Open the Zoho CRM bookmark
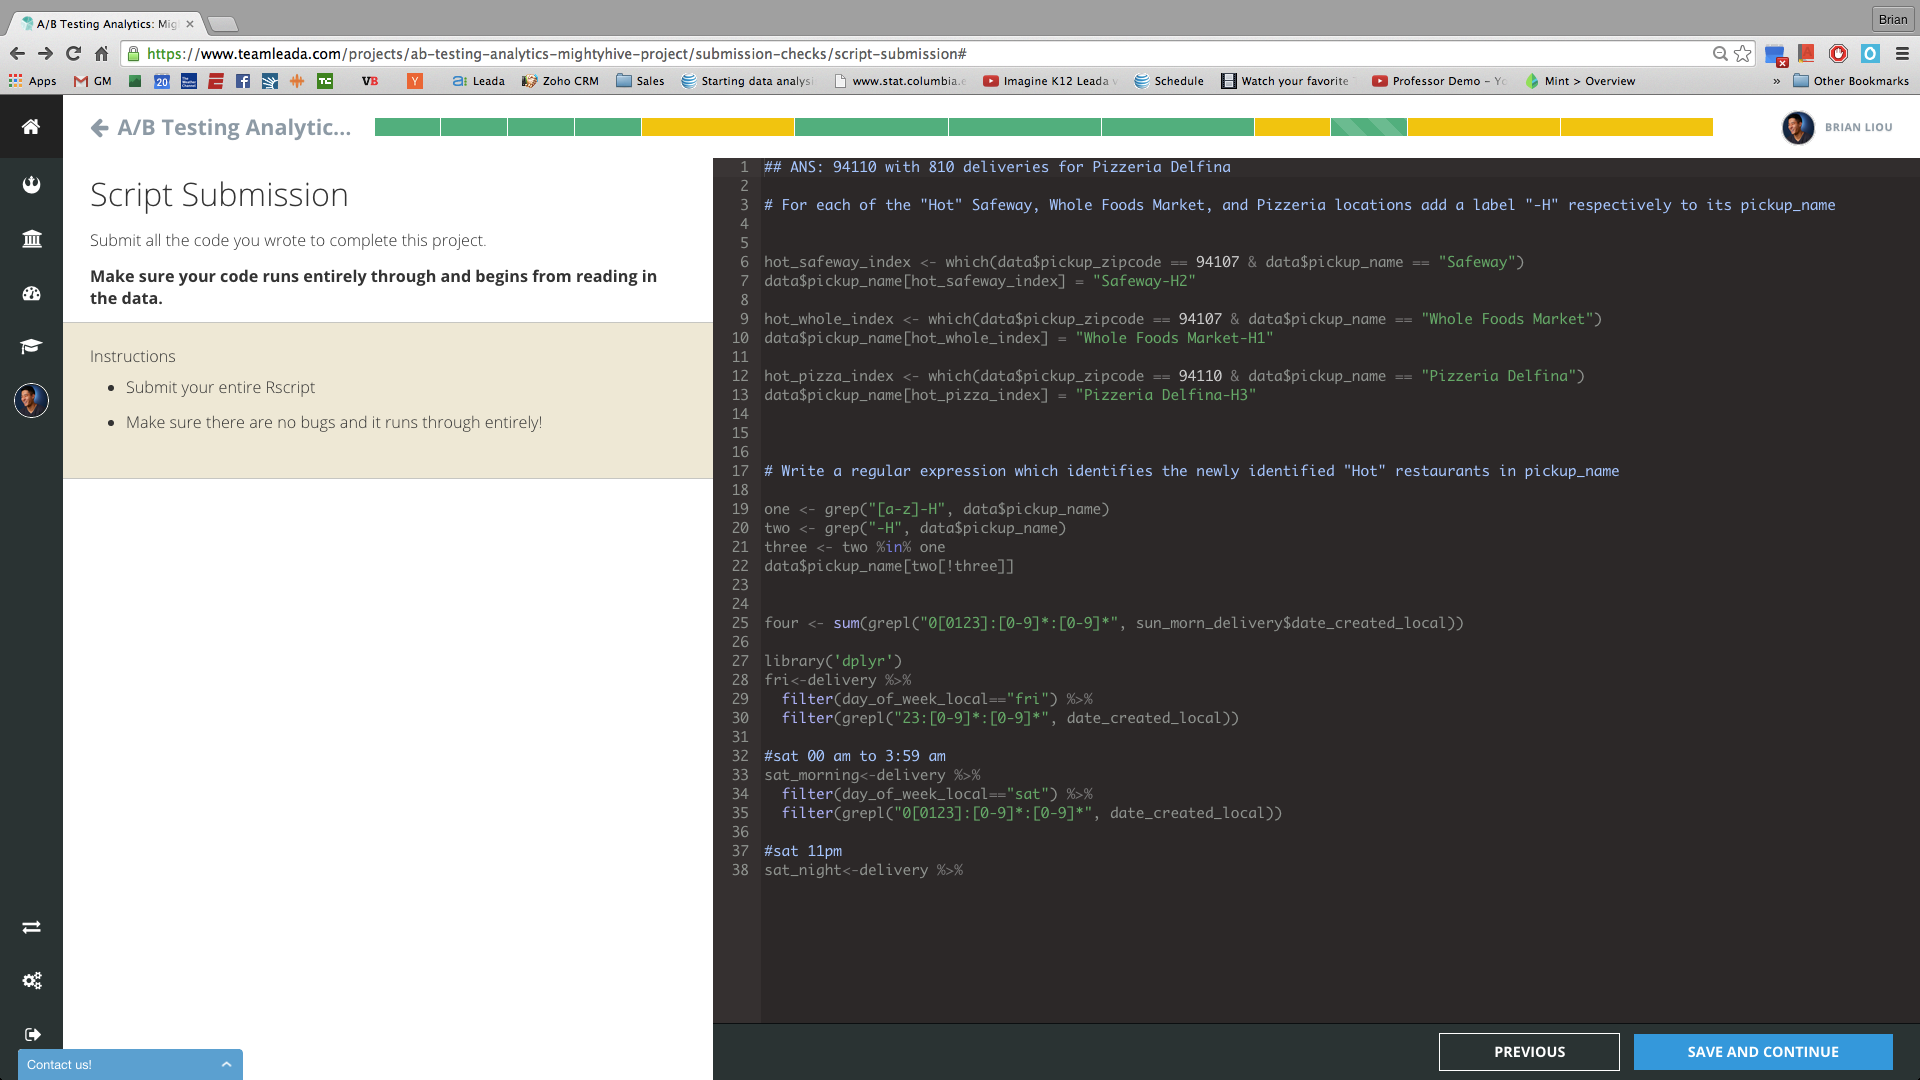Screen dimensions: 1920x1080 [x=560, y=81]
